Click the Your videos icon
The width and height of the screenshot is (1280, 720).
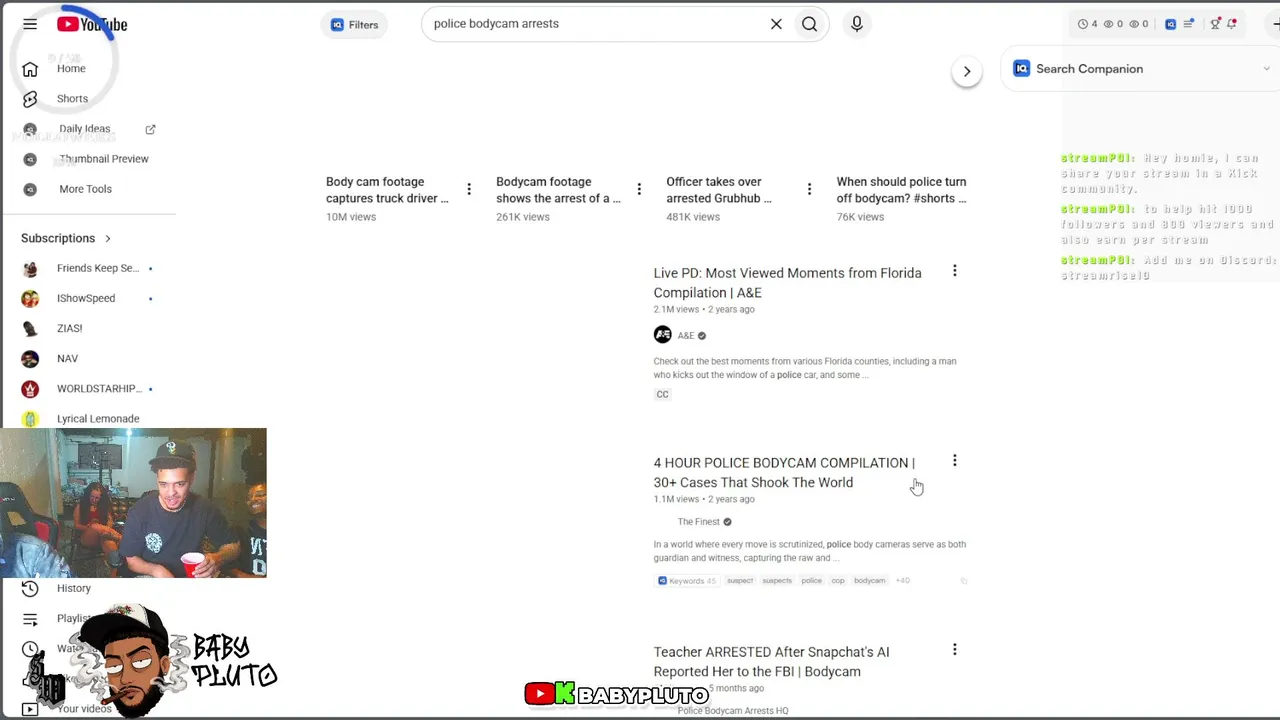(x=30, y=709)
